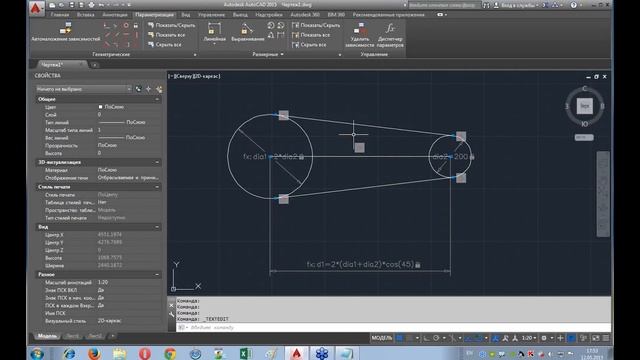Click the clean screen icon in status bar
This screenshot has height=360, width=640.
click(596, 338)
